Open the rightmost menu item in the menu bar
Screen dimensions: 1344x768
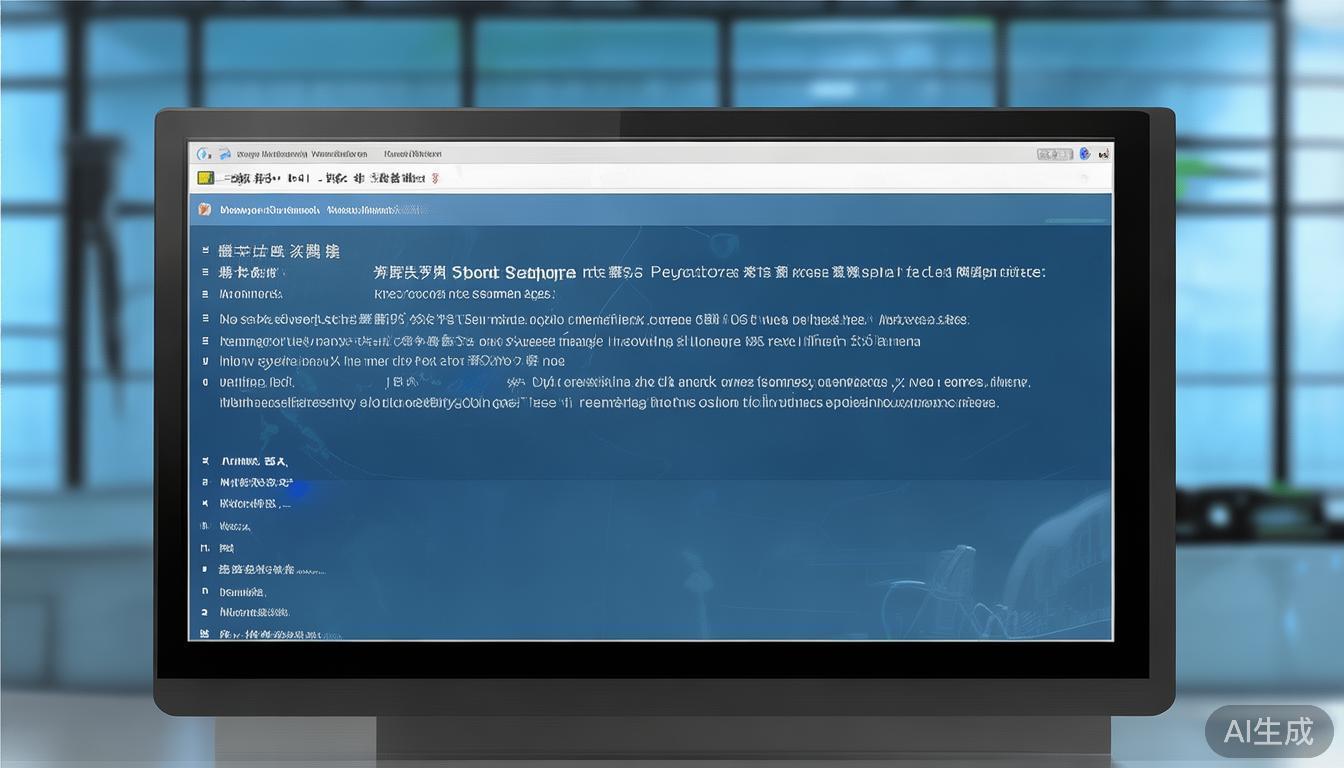pyautogui.click(x=412, y=153)
